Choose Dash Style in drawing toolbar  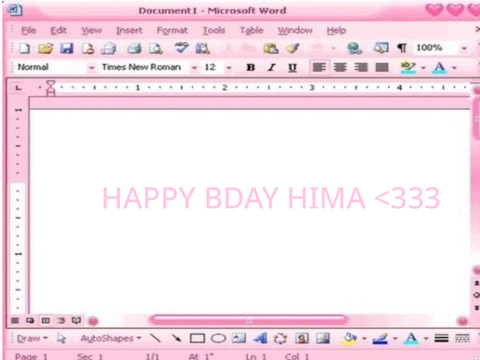(462, 338)
